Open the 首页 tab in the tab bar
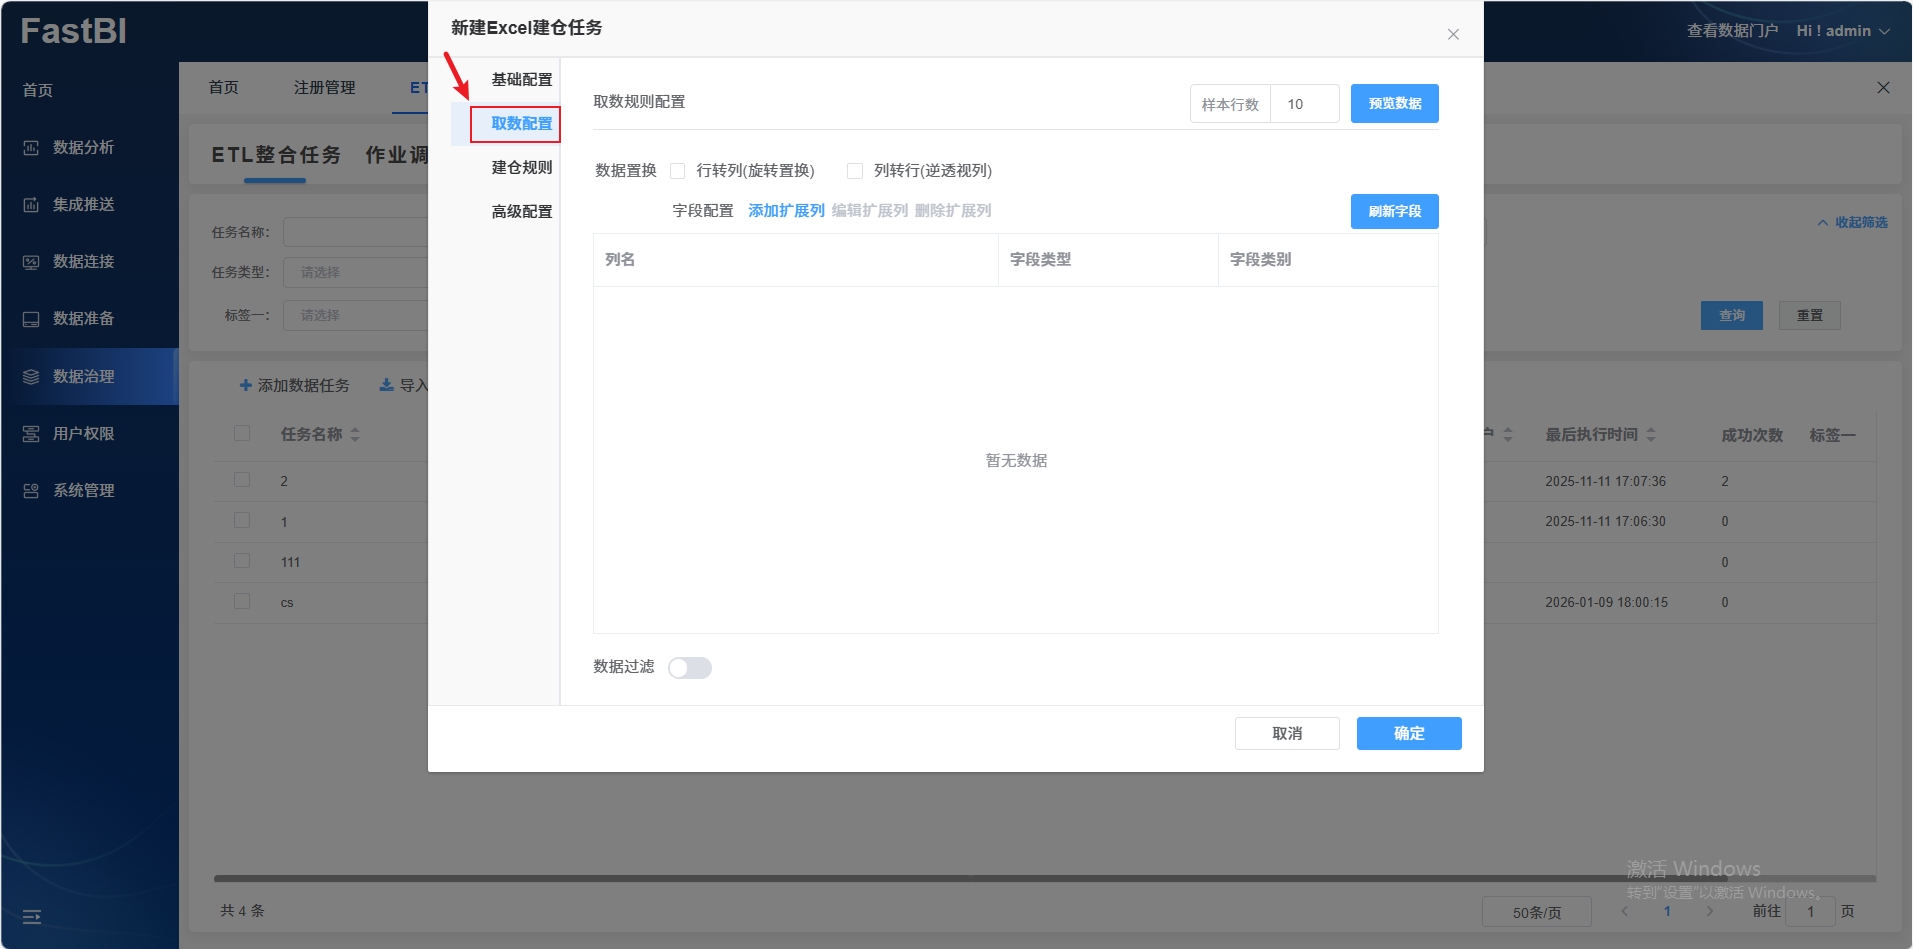 [224, 88]
